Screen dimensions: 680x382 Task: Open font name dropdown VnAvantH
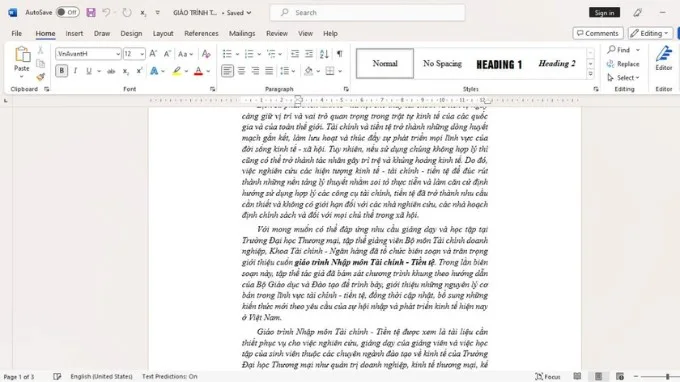(118, 54)
